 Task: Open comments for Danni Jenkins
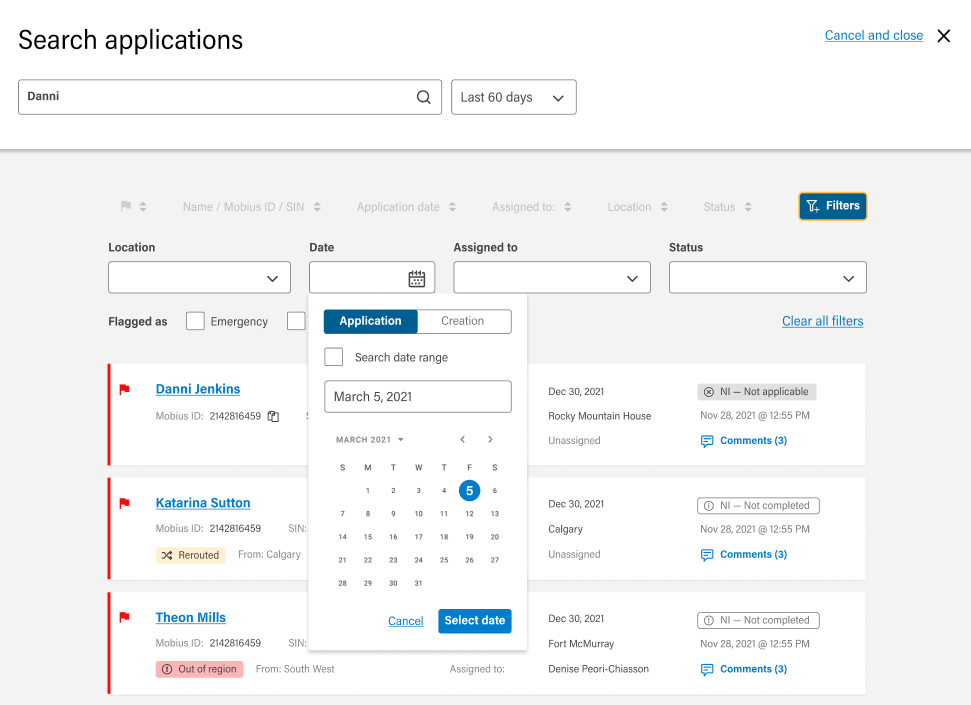coord(744,440)
